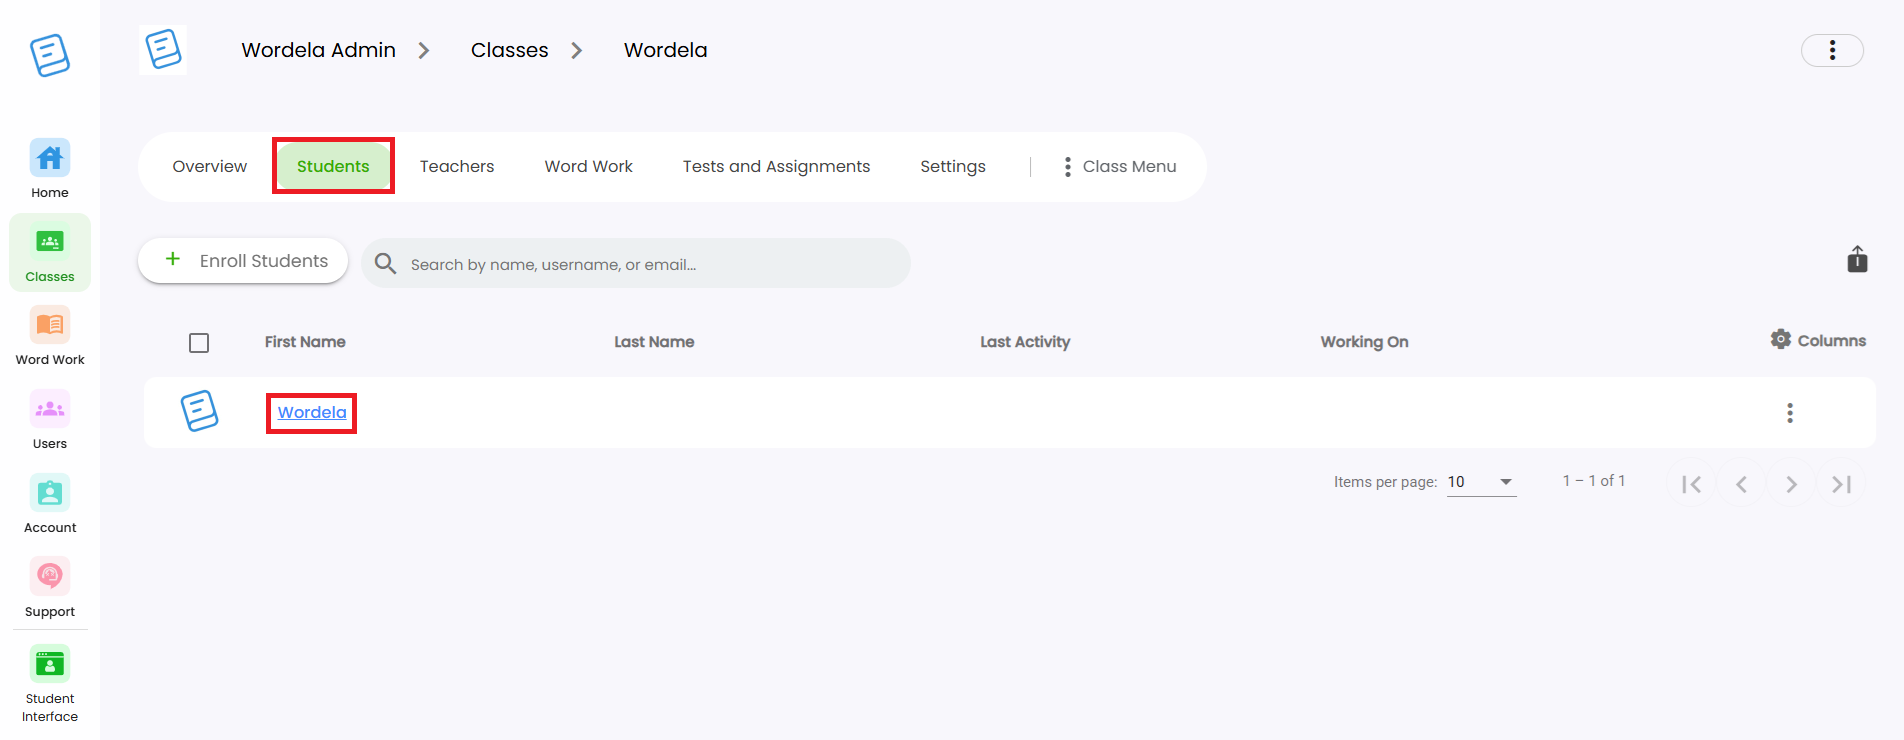The height and width of the screenshot is (740, 1904).
Task: Switch to Student Interface
Action: tap(50, 684)
